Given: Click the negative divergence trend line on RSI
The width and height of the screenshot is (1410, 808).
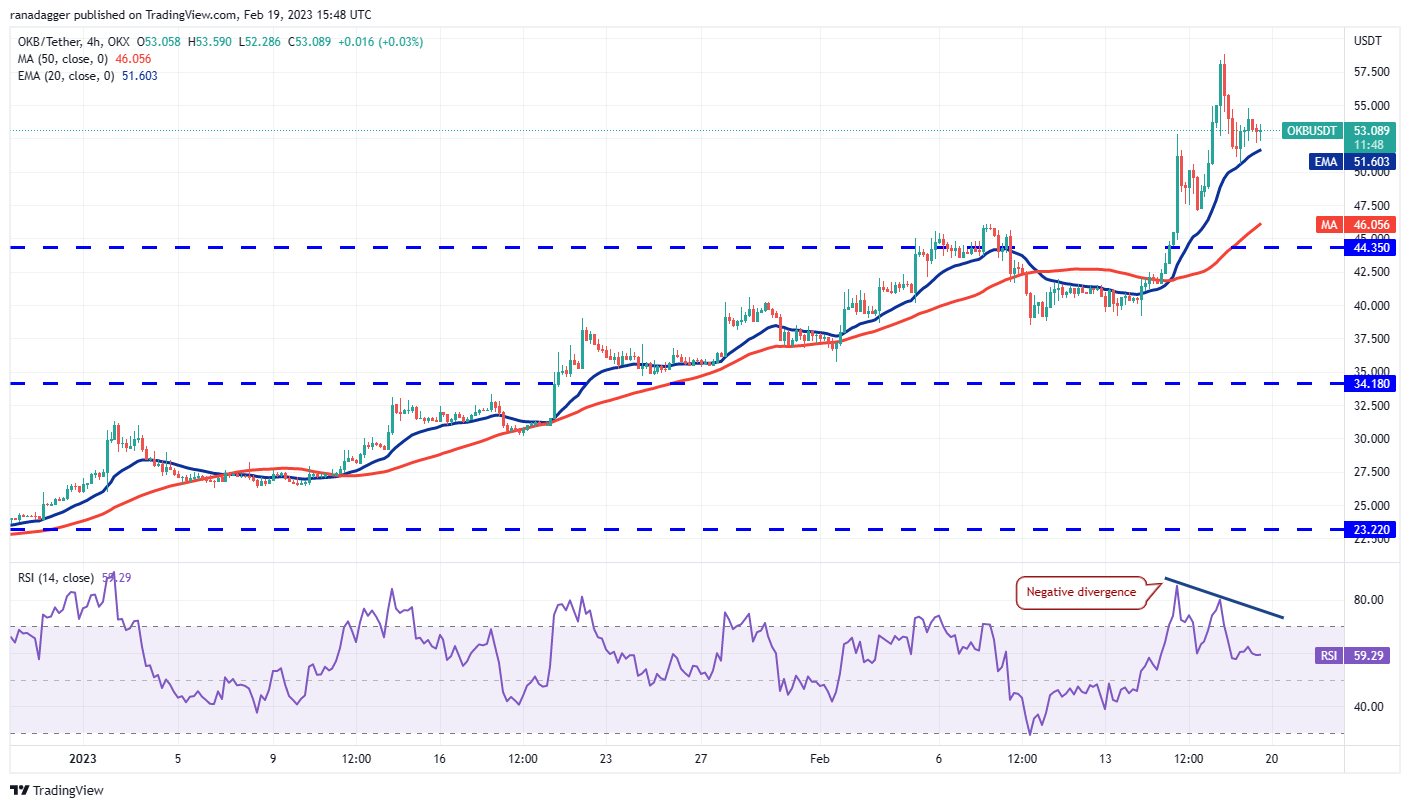Looking at the screenshot, I should pos(1224,598).
